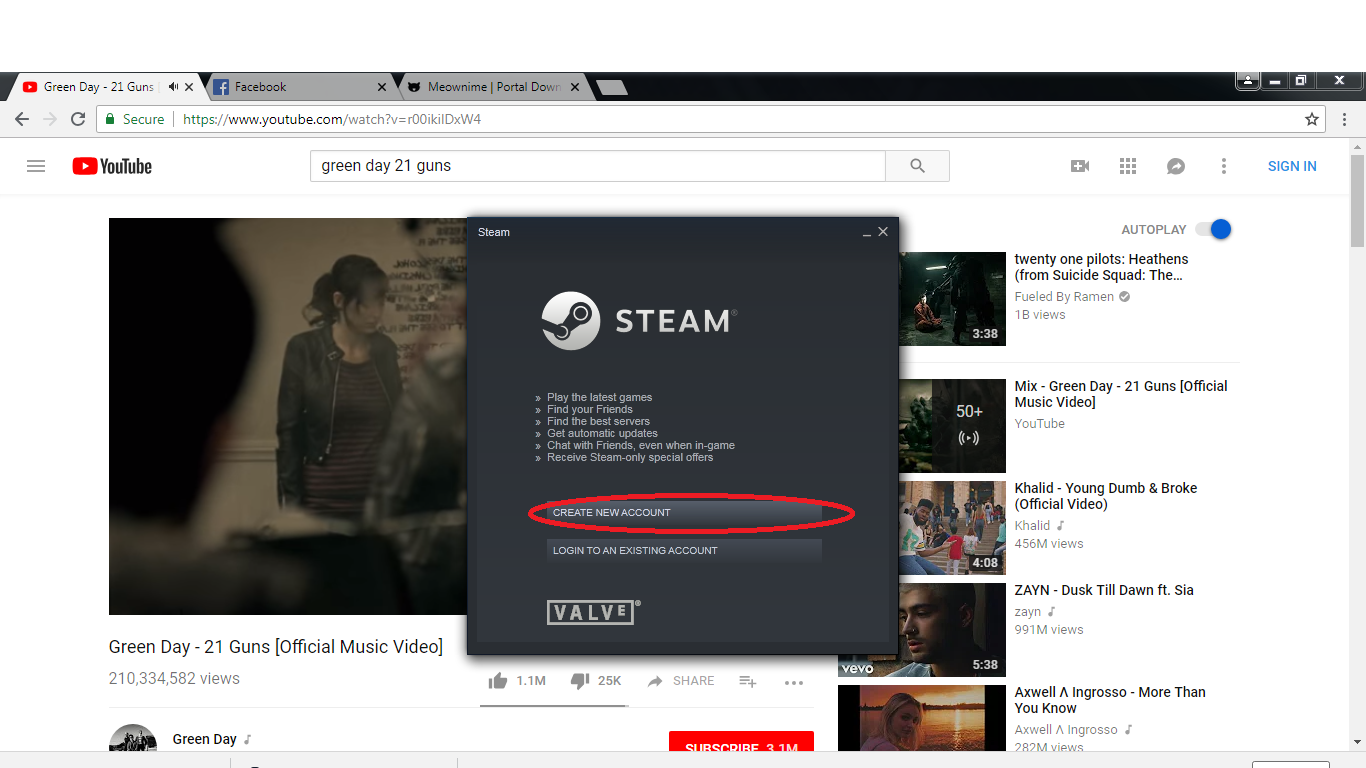Click the search magnifier button
The image size is (1366, 768).
pos(916,166)
